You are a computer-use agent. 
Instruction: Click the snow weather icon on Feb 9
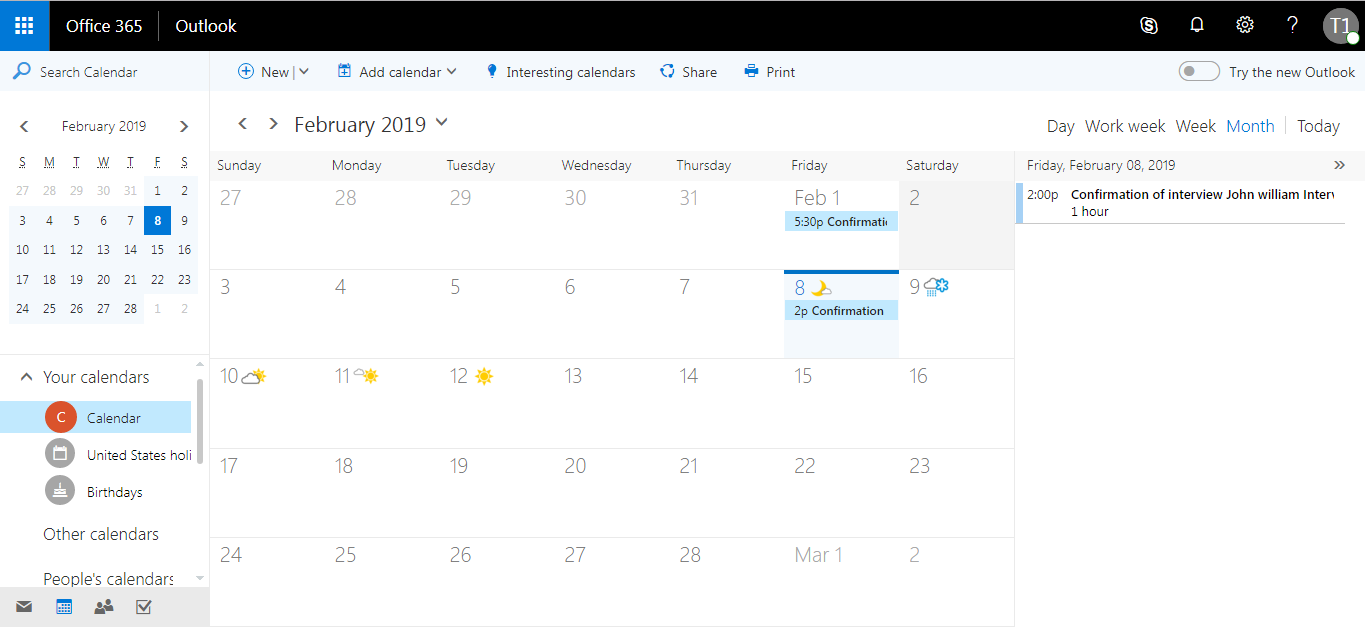pyautogui.click(x=936, y=288)
